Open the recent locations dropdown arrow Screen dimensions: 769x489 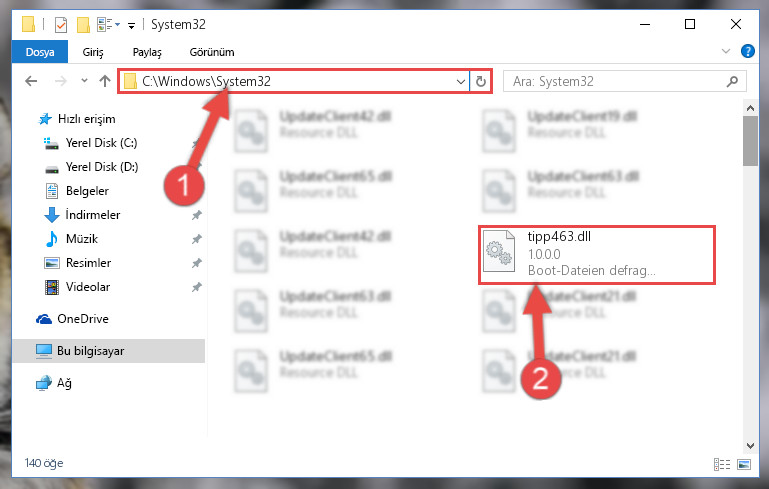point(84,80)
